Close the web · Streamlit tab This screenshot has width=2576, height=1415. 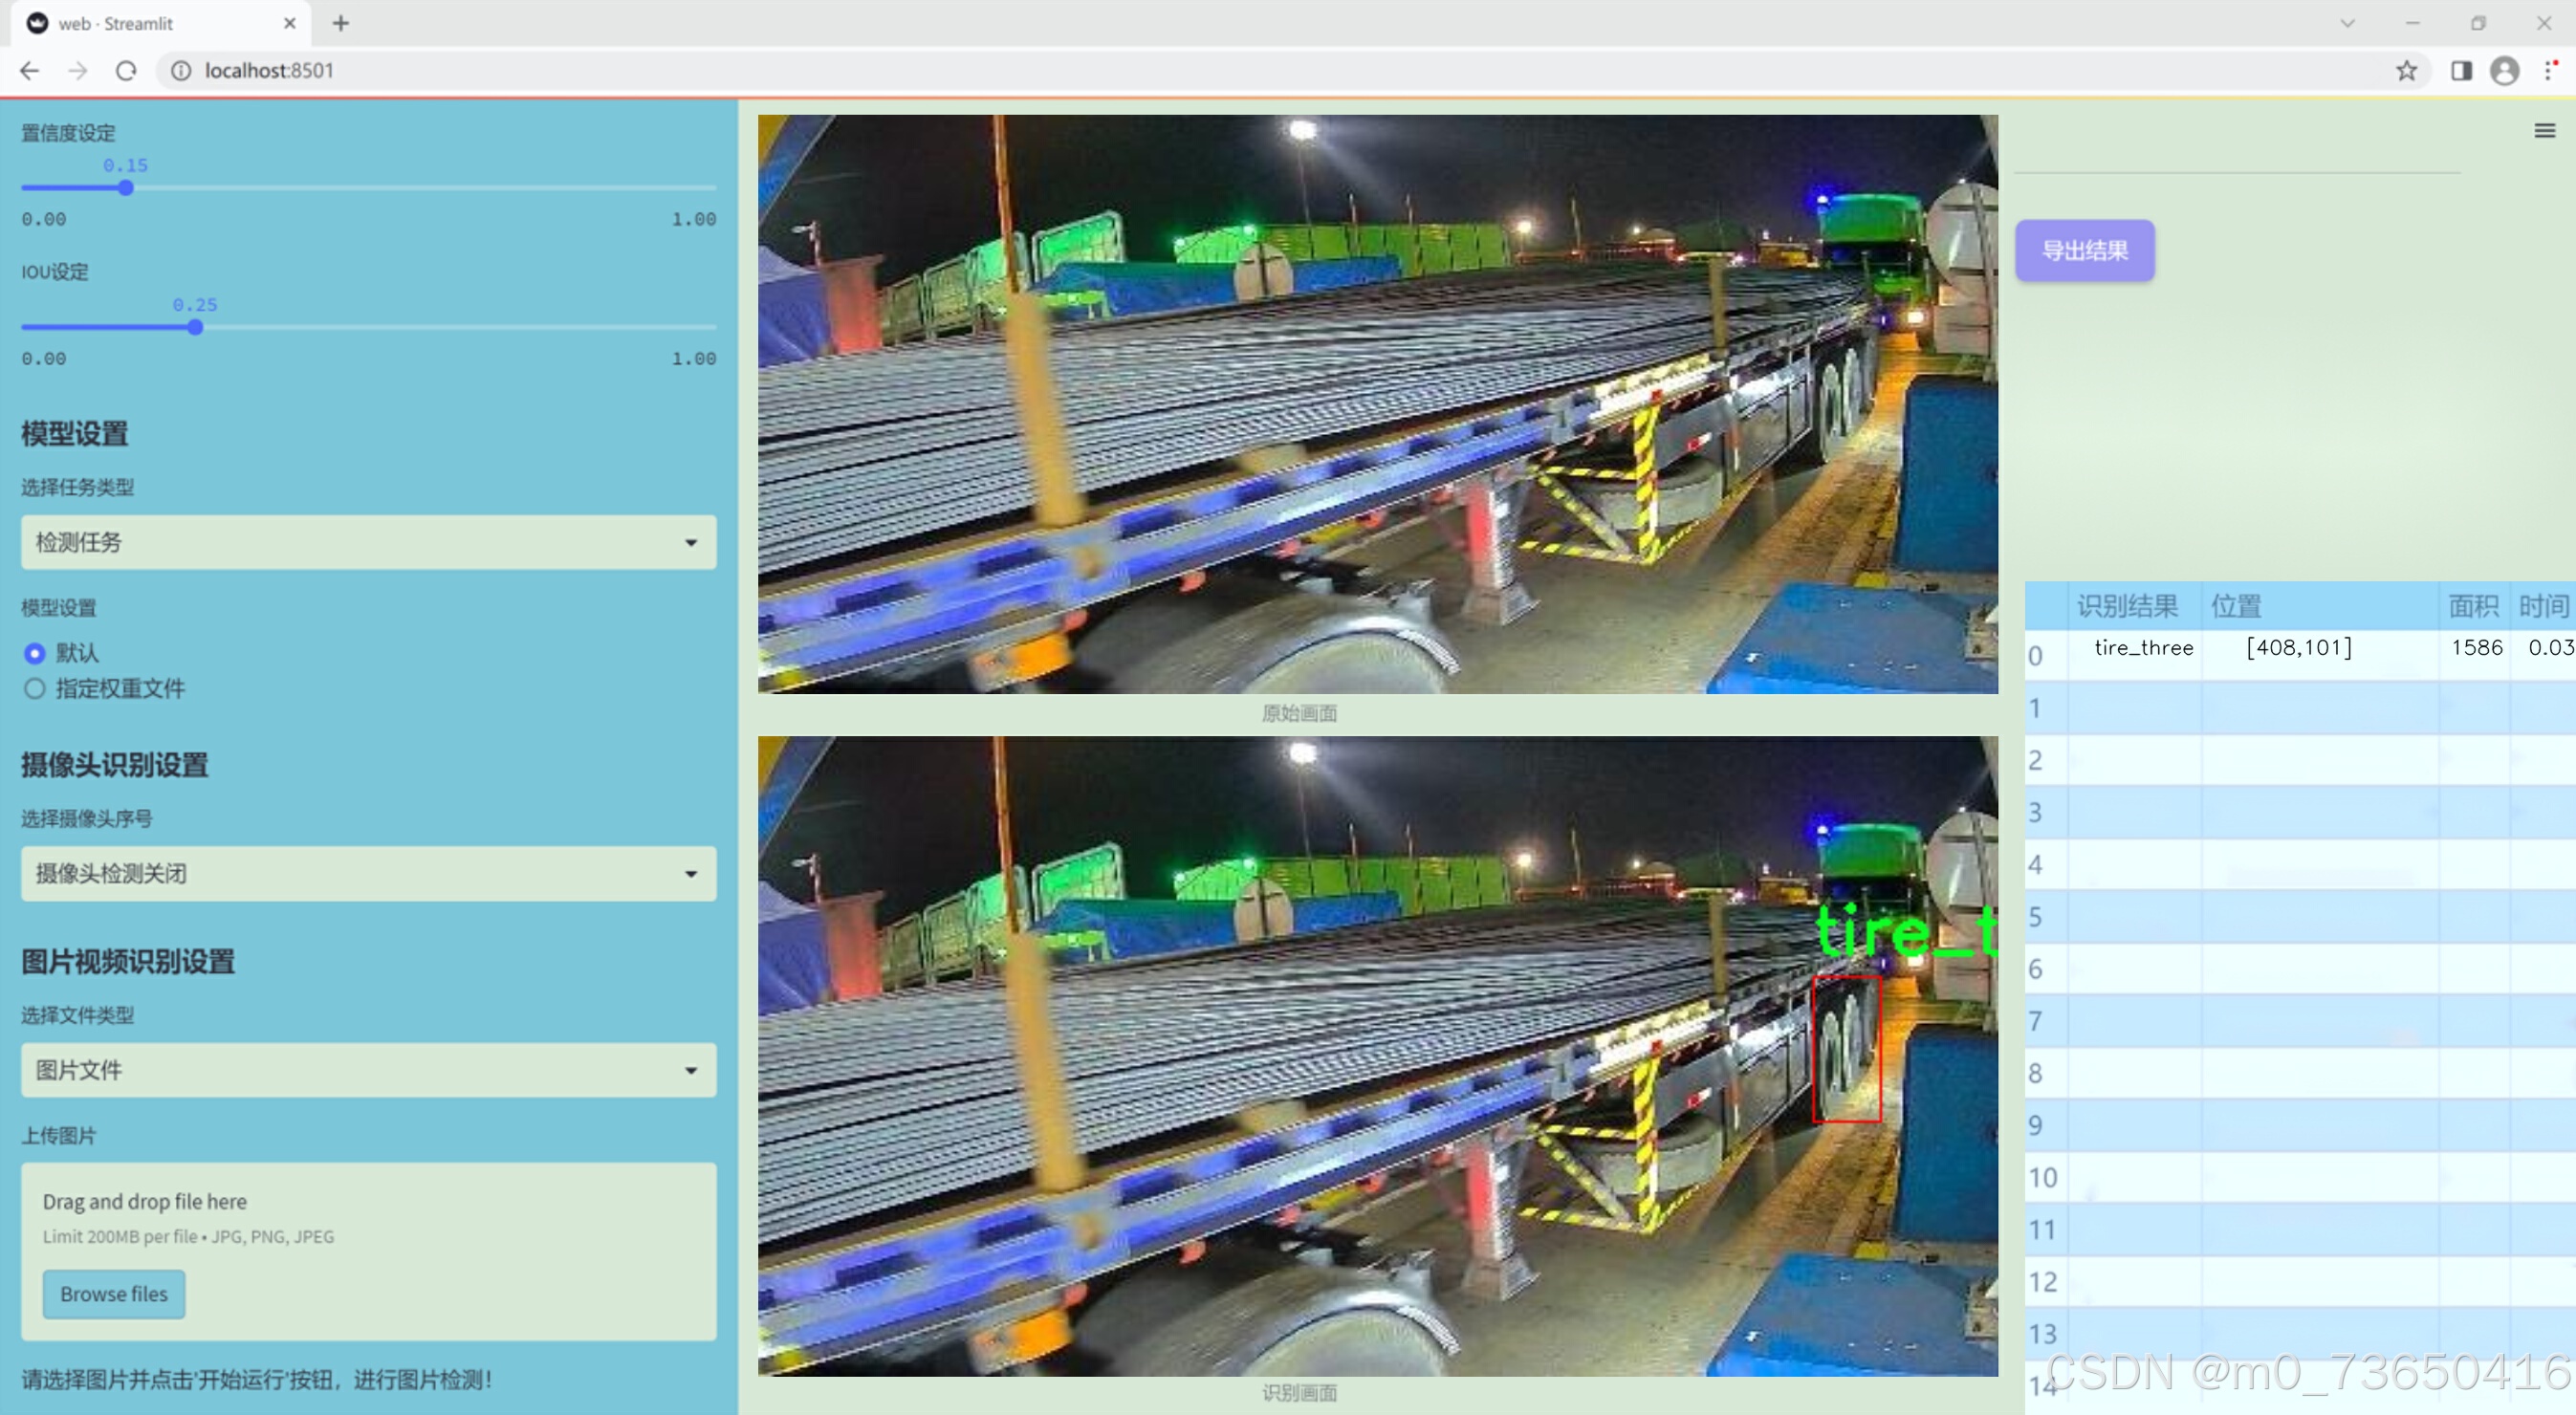(290, 23)
